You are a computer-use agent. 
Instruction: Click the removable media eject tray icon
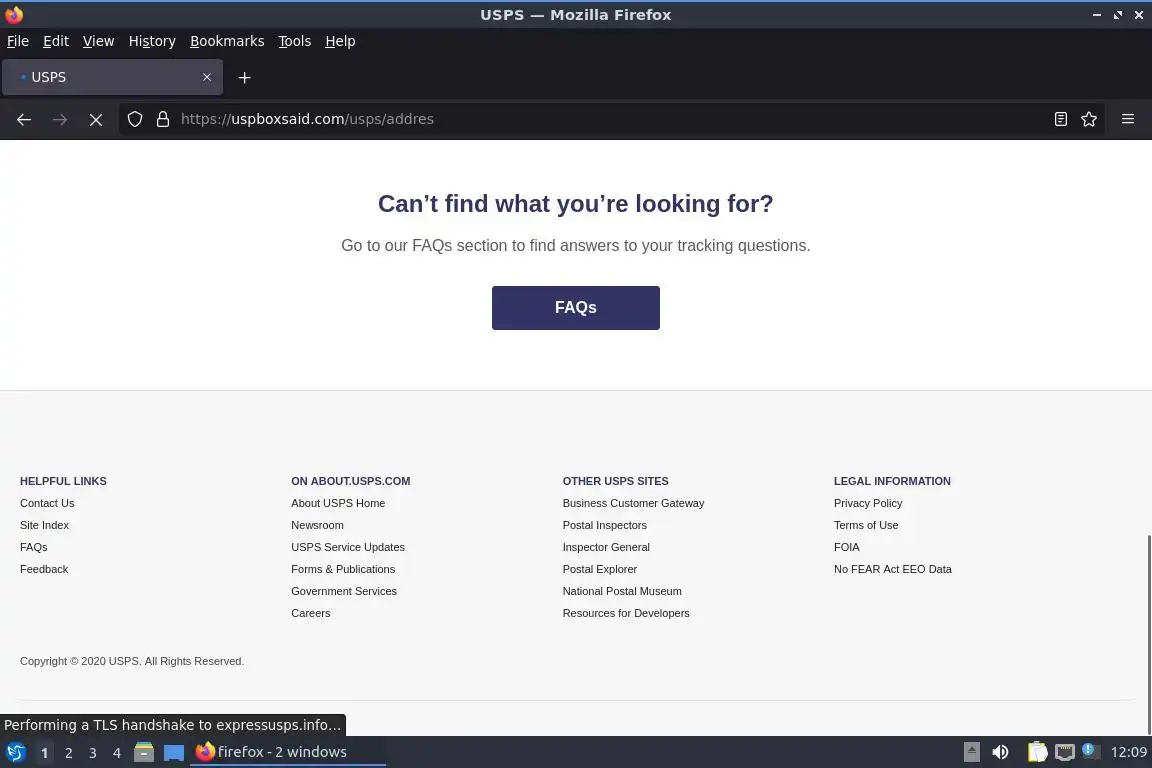point(972,752)
